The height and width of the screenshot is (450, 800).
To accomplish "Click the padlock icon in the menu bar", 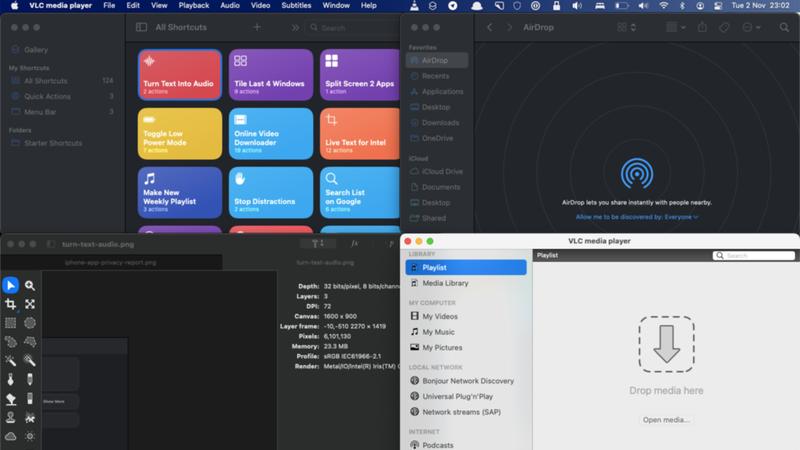I will click(556, 6).
